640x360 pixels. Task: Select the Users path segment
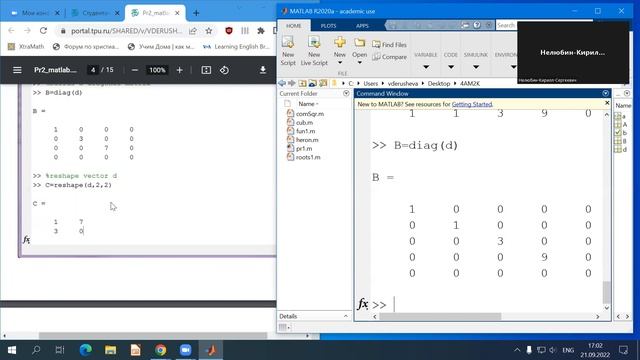(371, 83)
